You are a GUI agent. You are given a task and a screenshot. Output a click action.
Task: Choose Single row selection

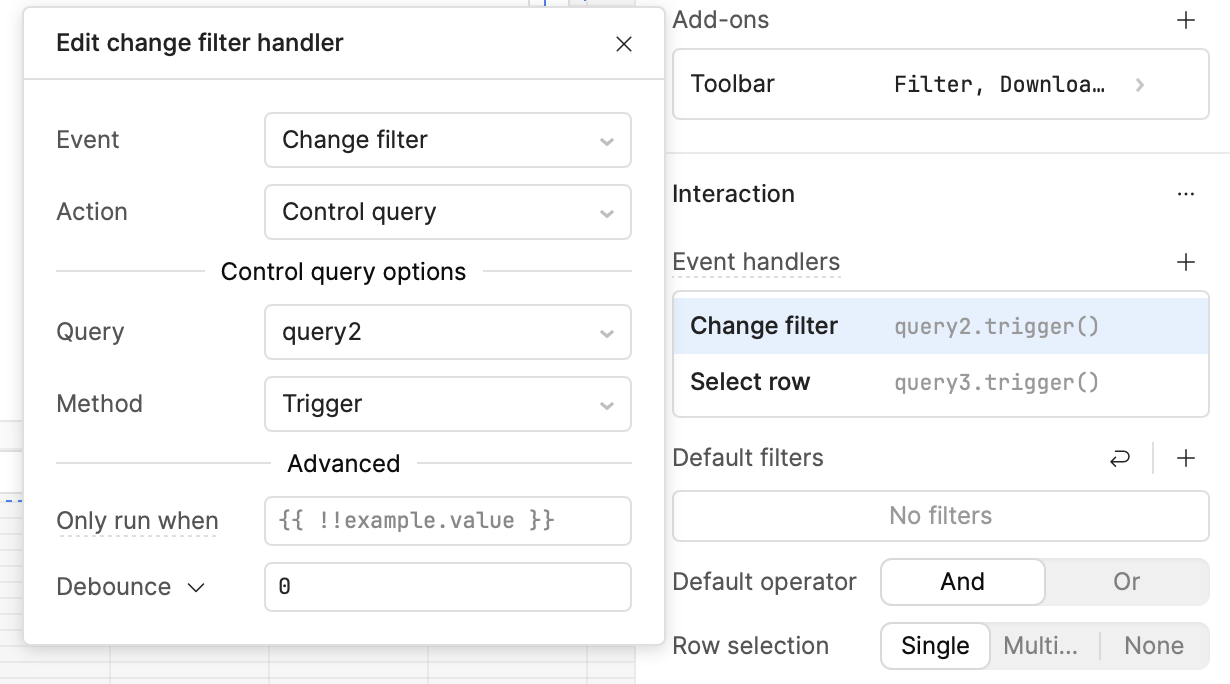pos(935,646)
